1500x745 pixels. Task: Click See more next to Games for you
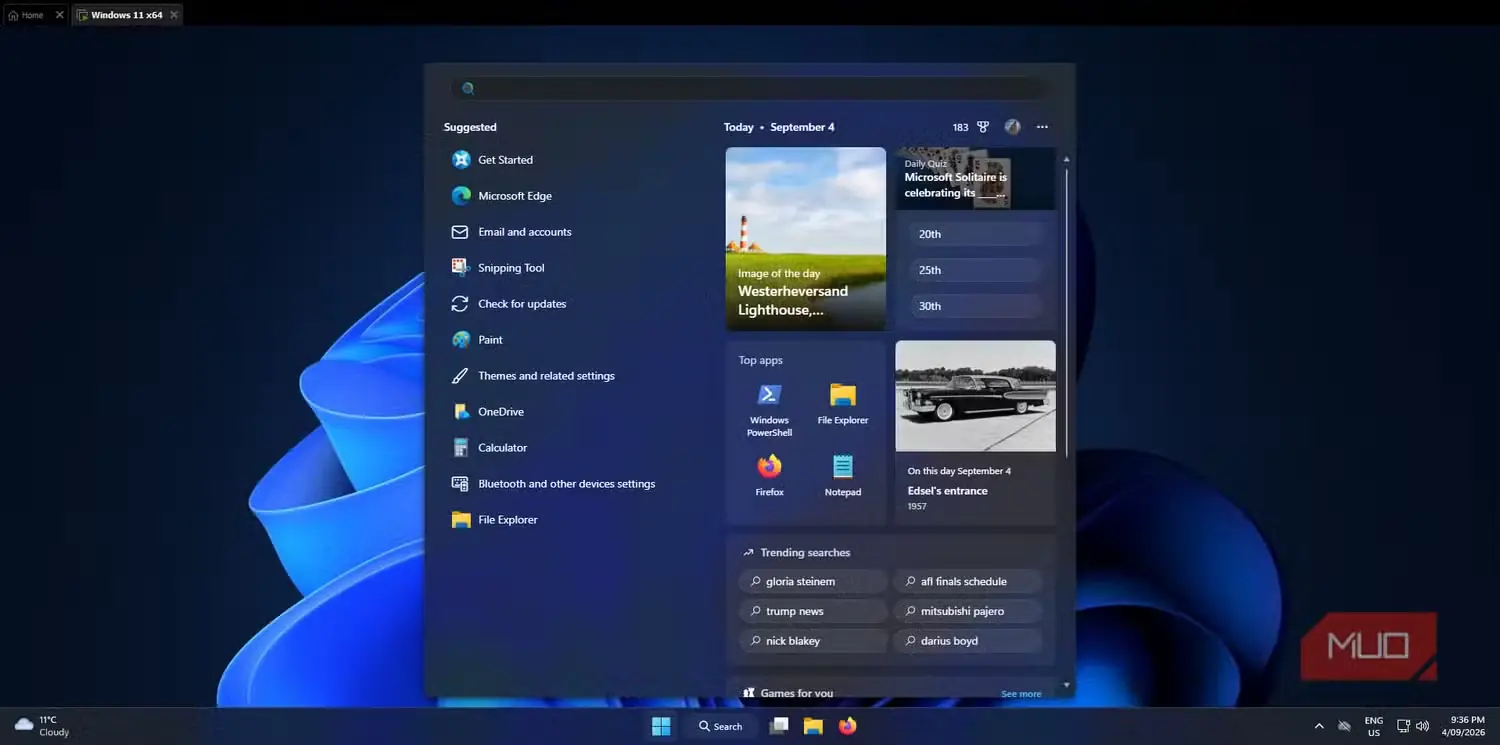(x=1021, y=693)
